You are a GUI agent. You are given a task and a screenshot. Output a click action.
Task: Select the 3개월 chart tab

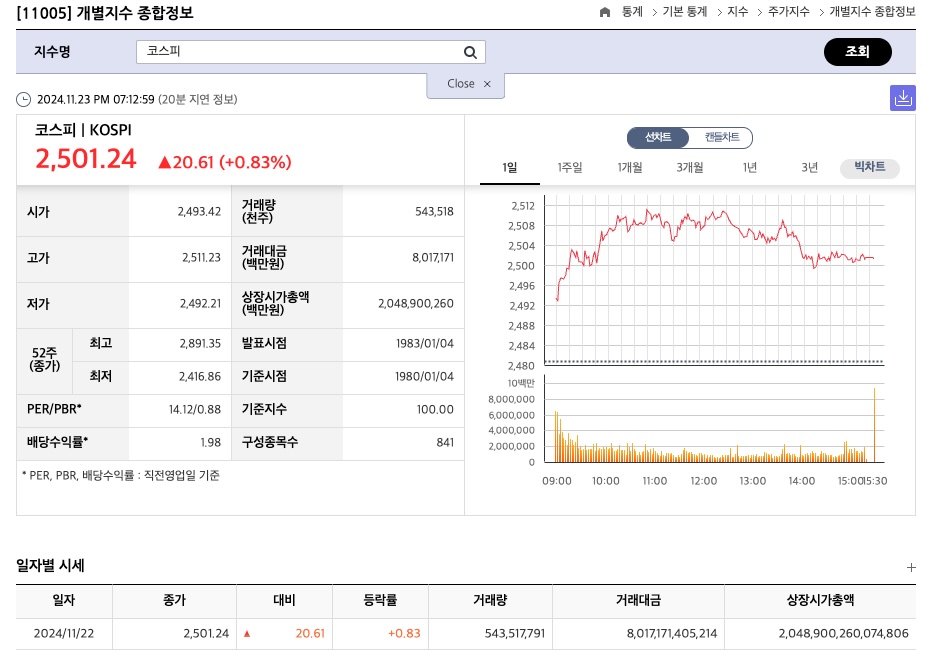point(690,167)
